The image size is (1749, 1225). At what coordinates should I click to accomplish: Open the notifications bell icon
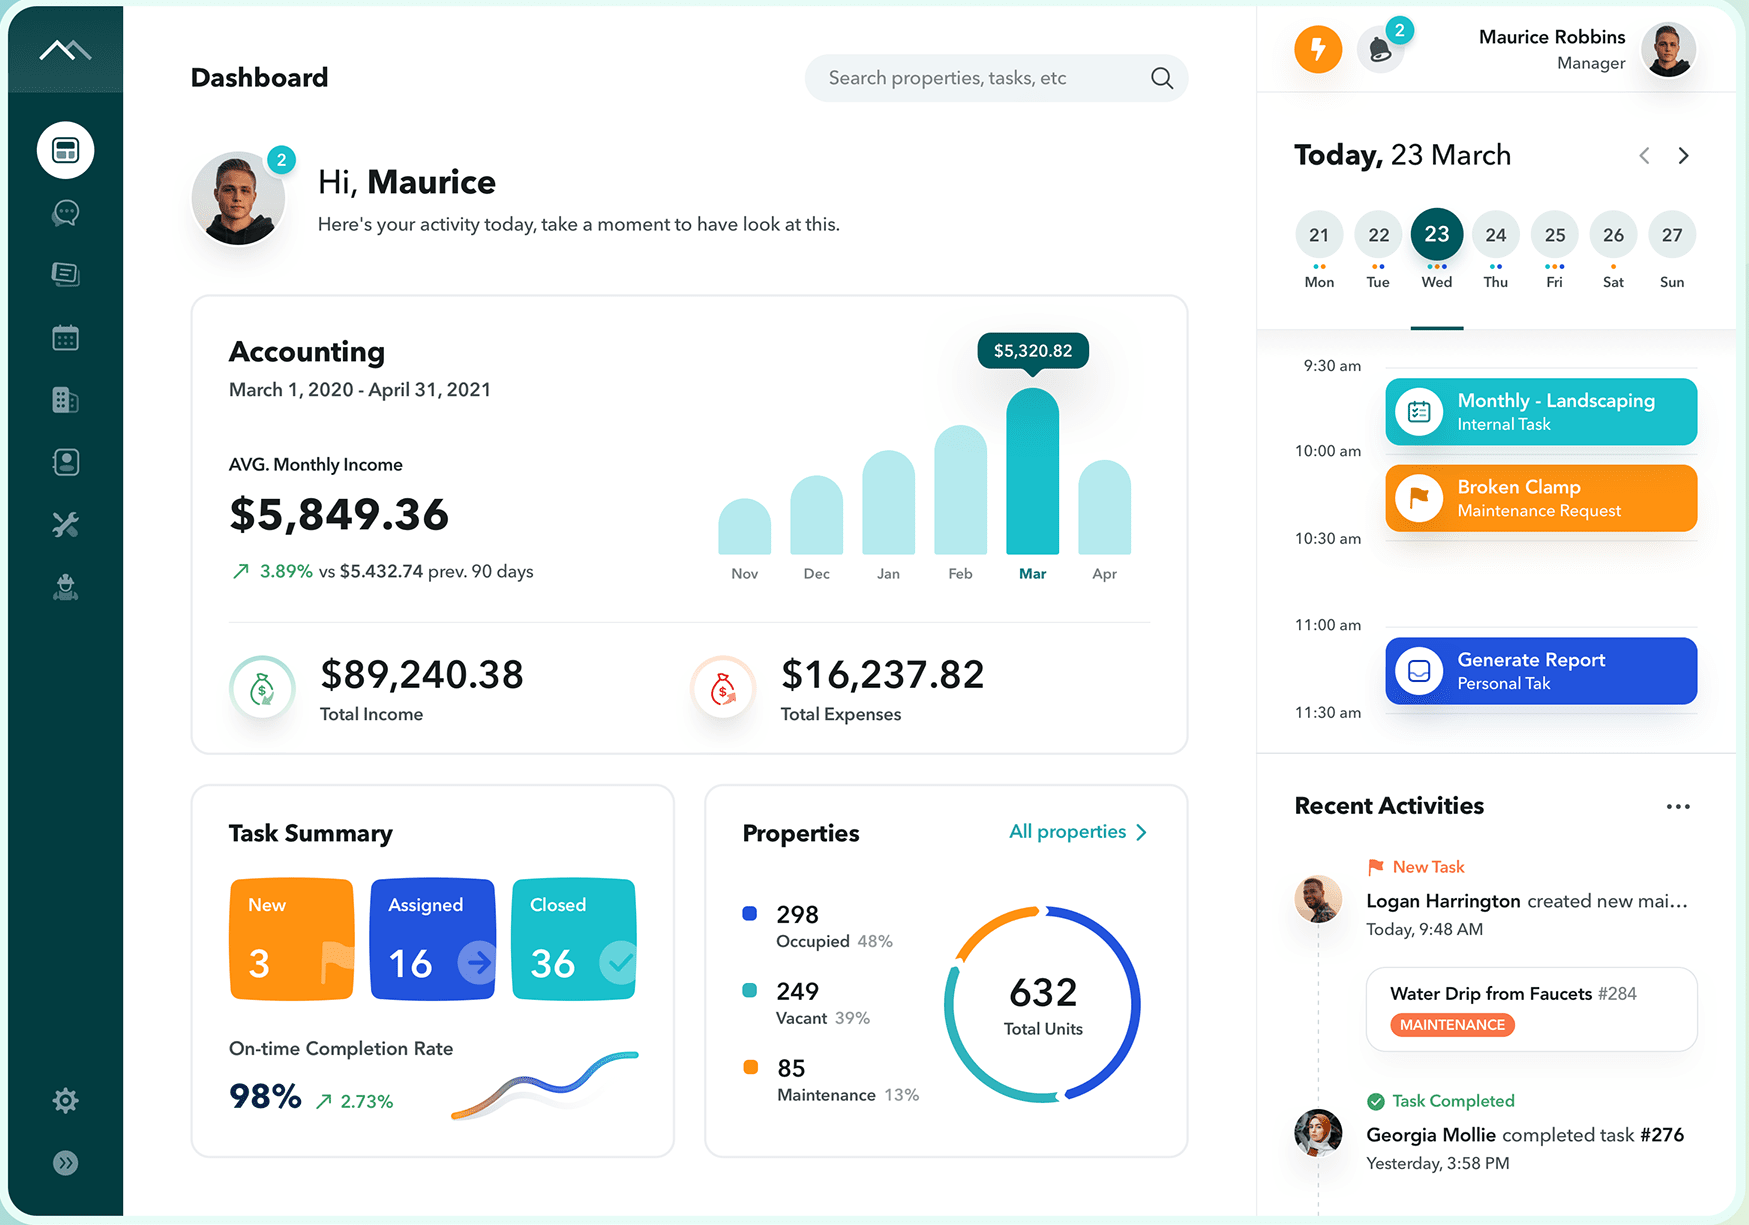(x=1381, y=49)
